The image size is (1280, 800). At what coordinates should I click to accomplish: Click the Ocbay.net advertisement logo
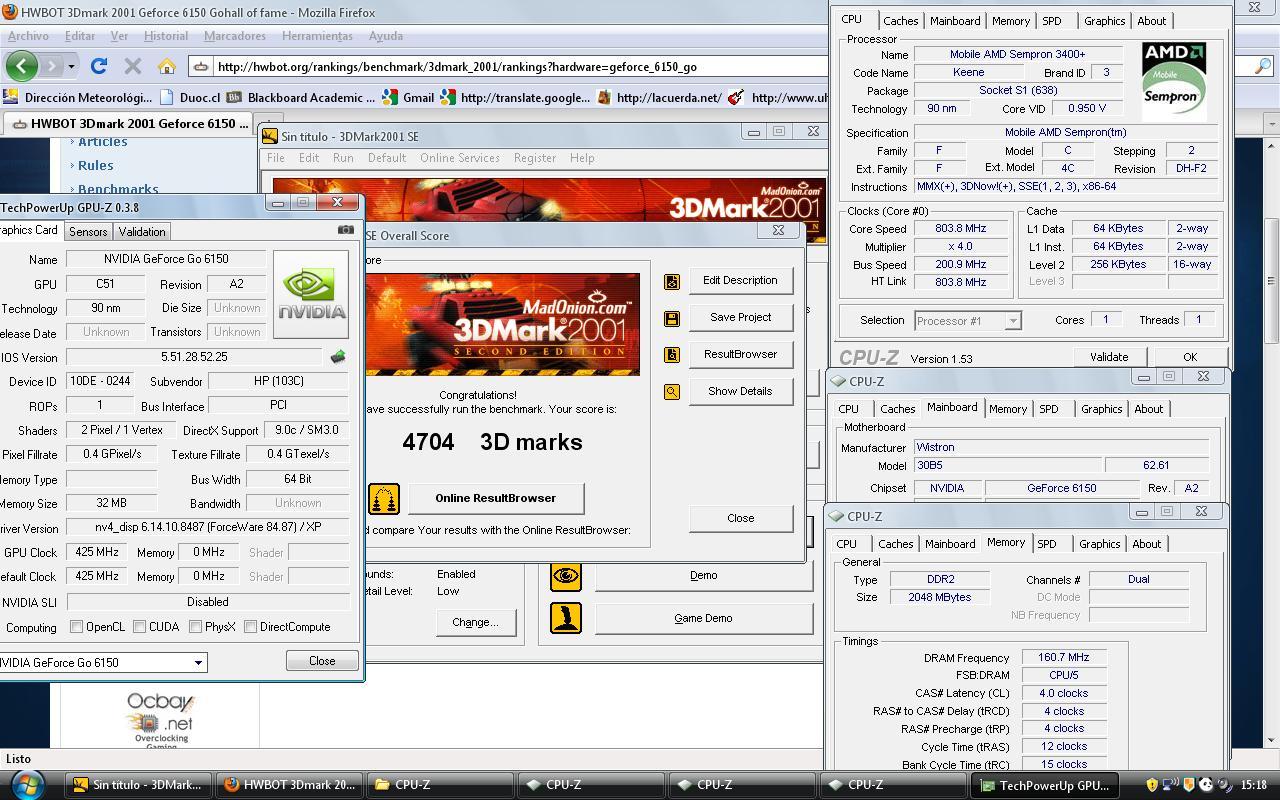(160, 720)
